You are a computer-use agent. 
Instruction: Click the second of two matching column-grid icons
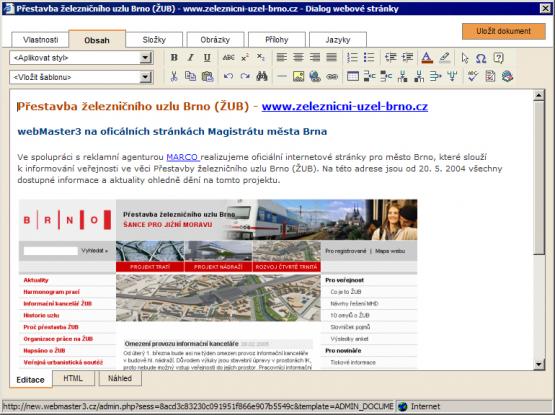419,76
